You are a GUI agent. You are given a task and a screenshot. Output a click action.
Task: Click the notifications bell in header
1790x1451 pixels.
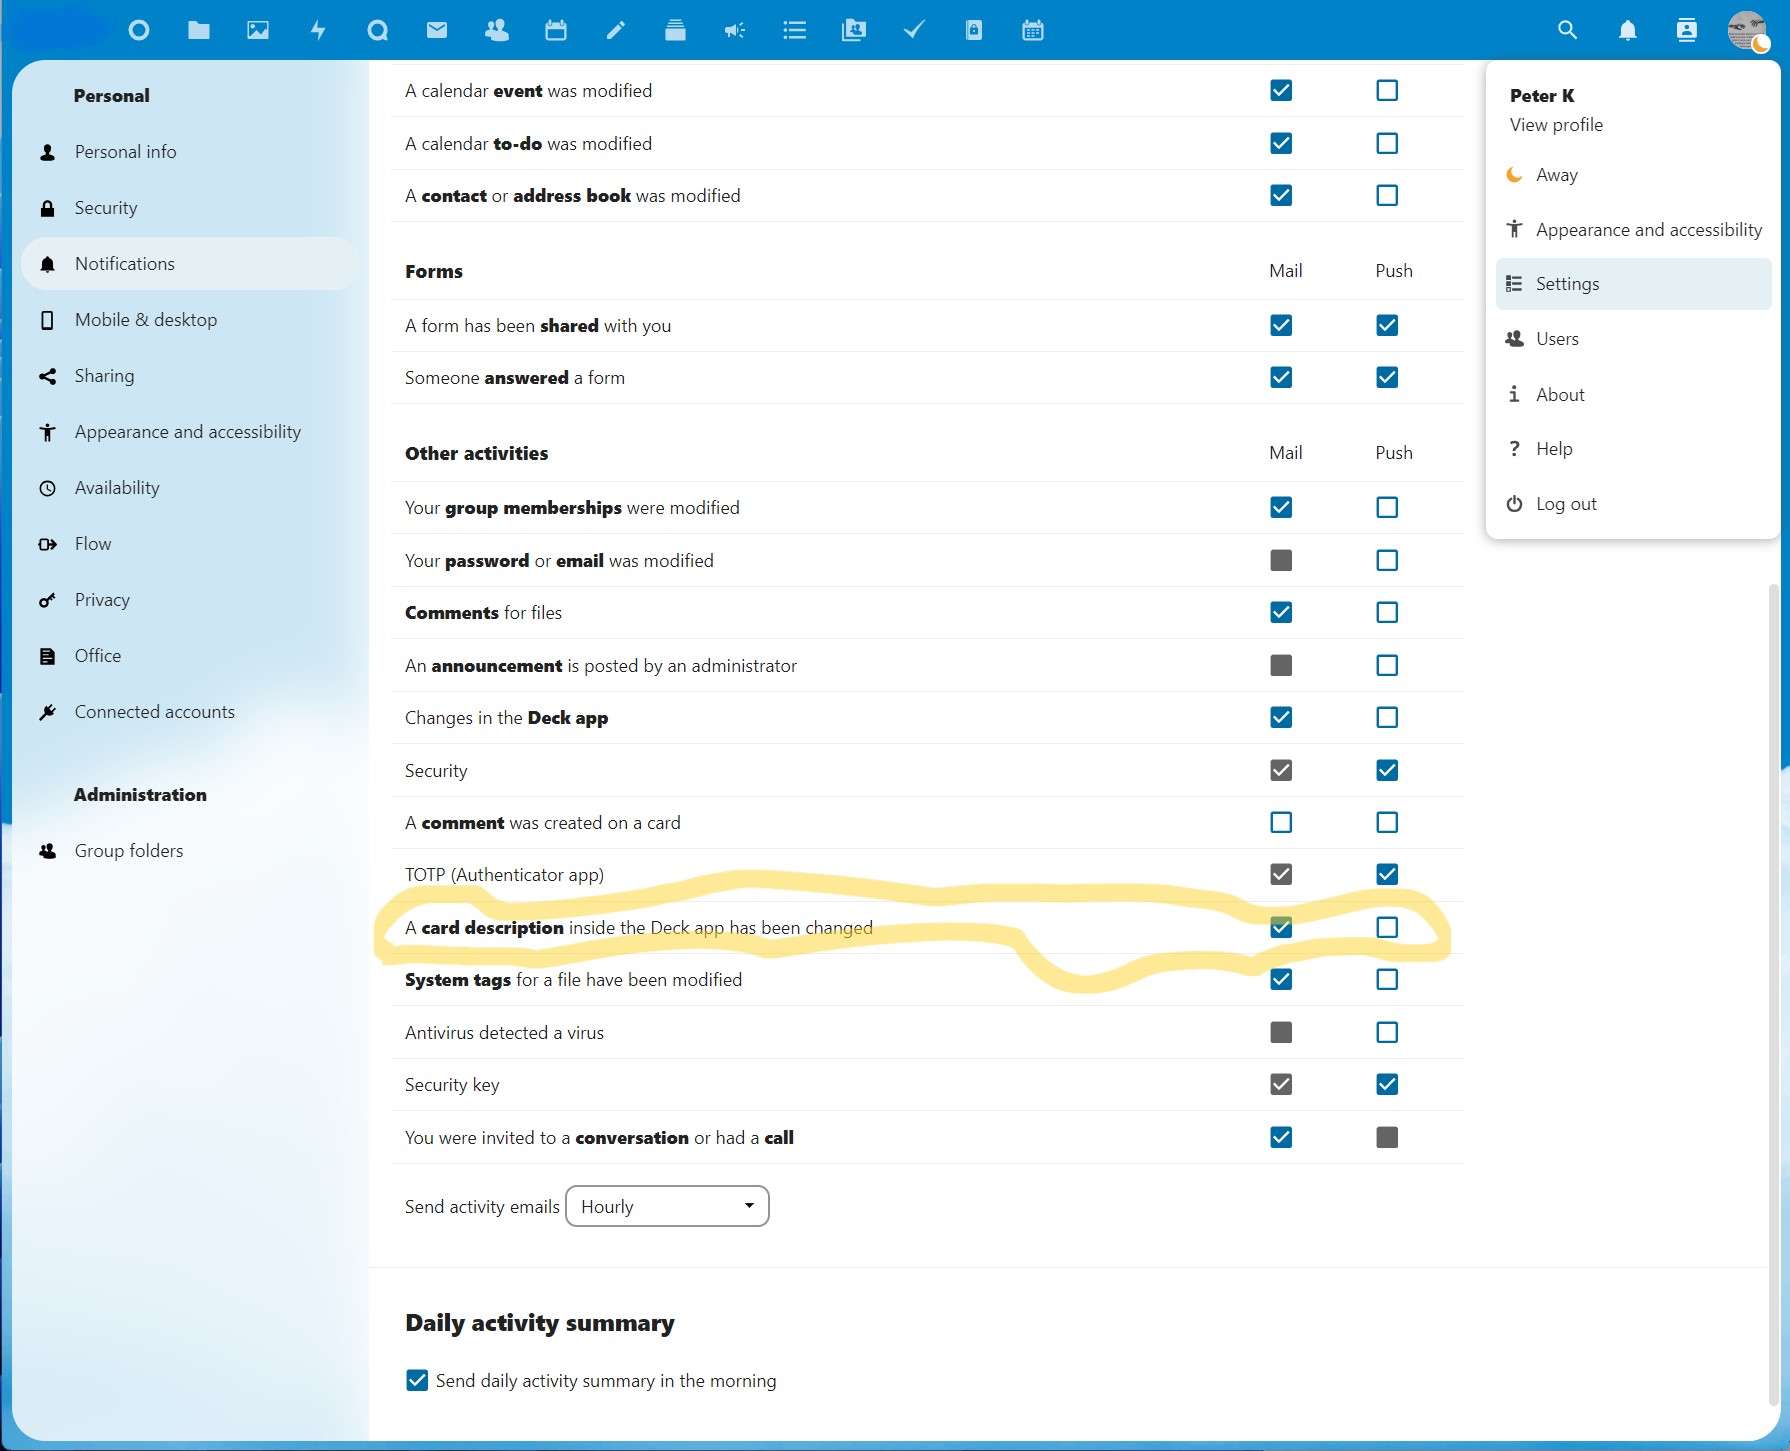coord(1627,30)
